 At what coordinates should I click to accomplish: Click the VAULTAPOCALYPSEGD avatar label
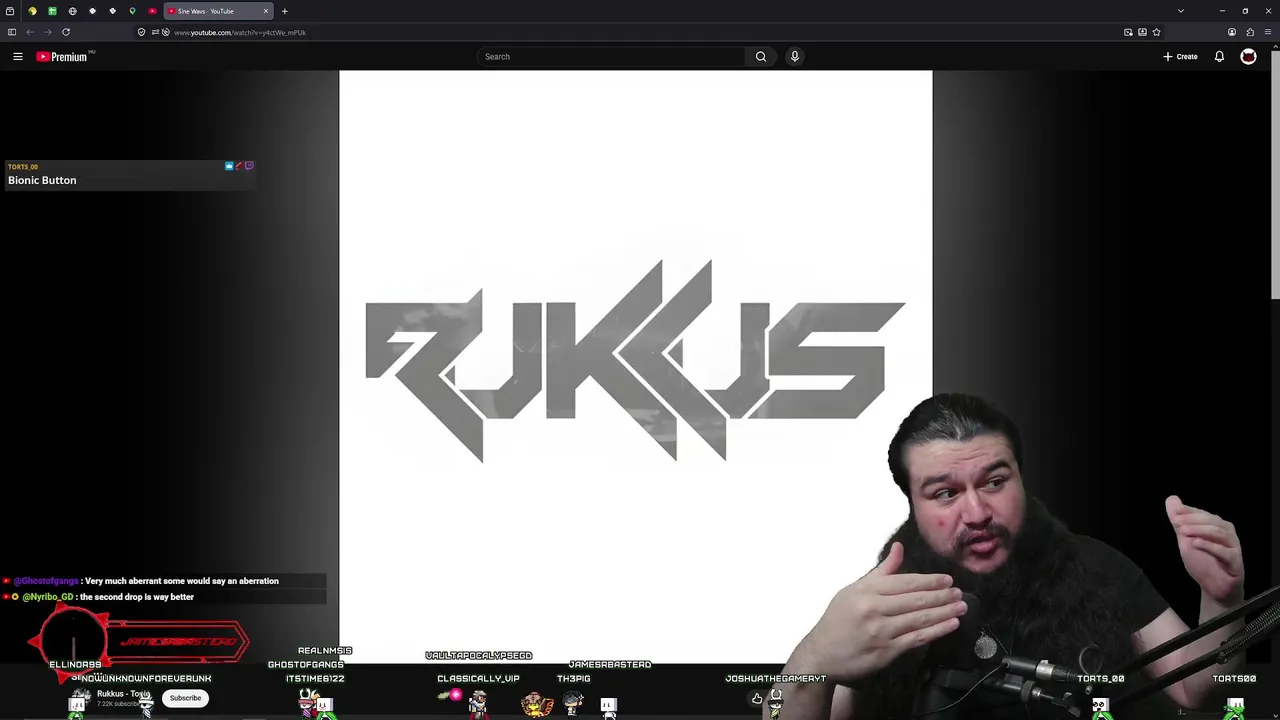479,656
